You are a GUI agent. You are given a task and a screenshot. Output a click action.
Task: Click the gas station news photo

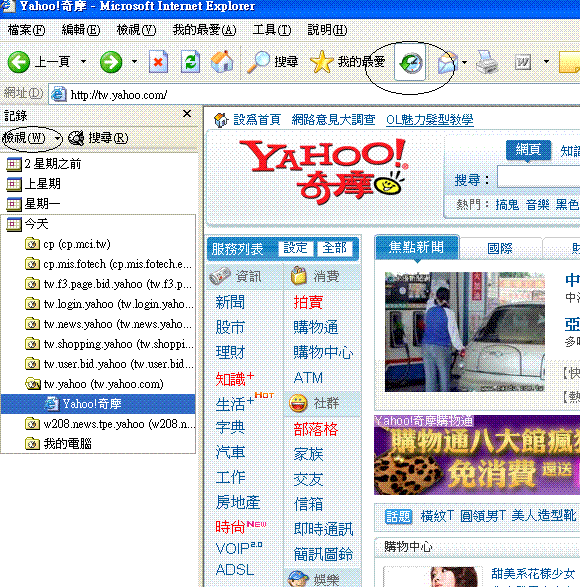coord(465,332)
